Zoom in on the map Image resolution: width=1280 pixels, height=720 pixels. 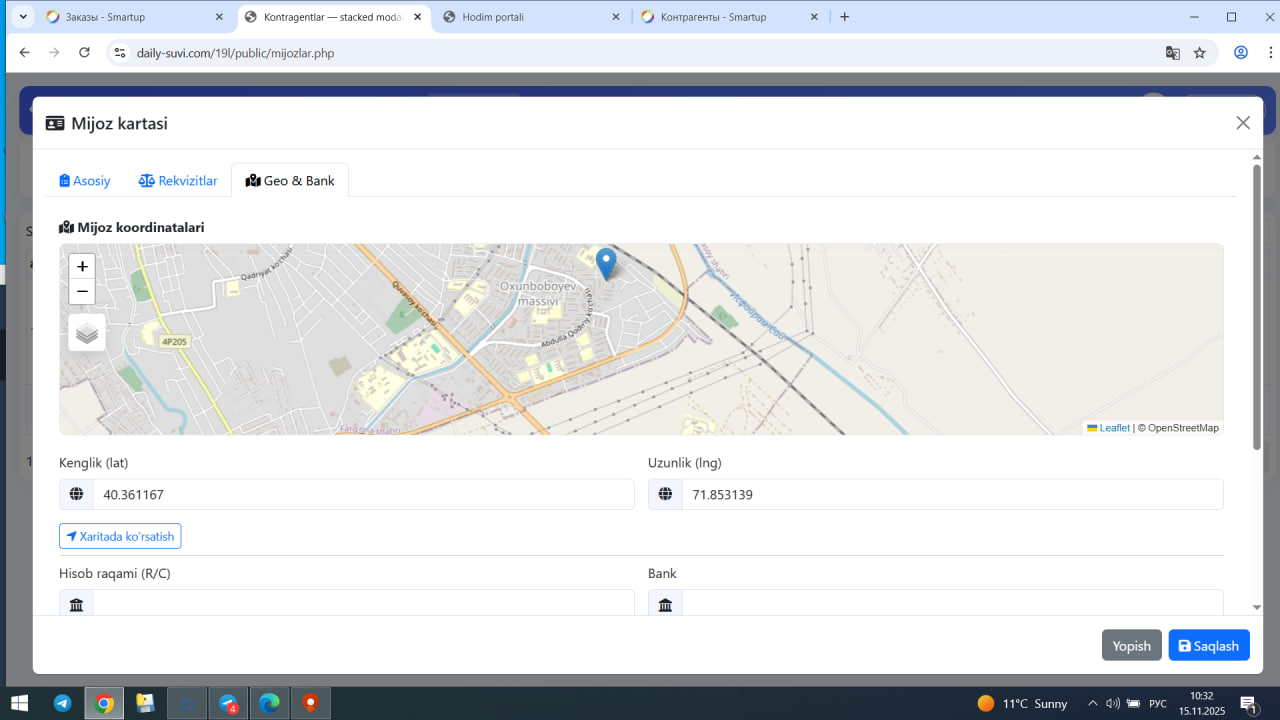tap(82, 267)
